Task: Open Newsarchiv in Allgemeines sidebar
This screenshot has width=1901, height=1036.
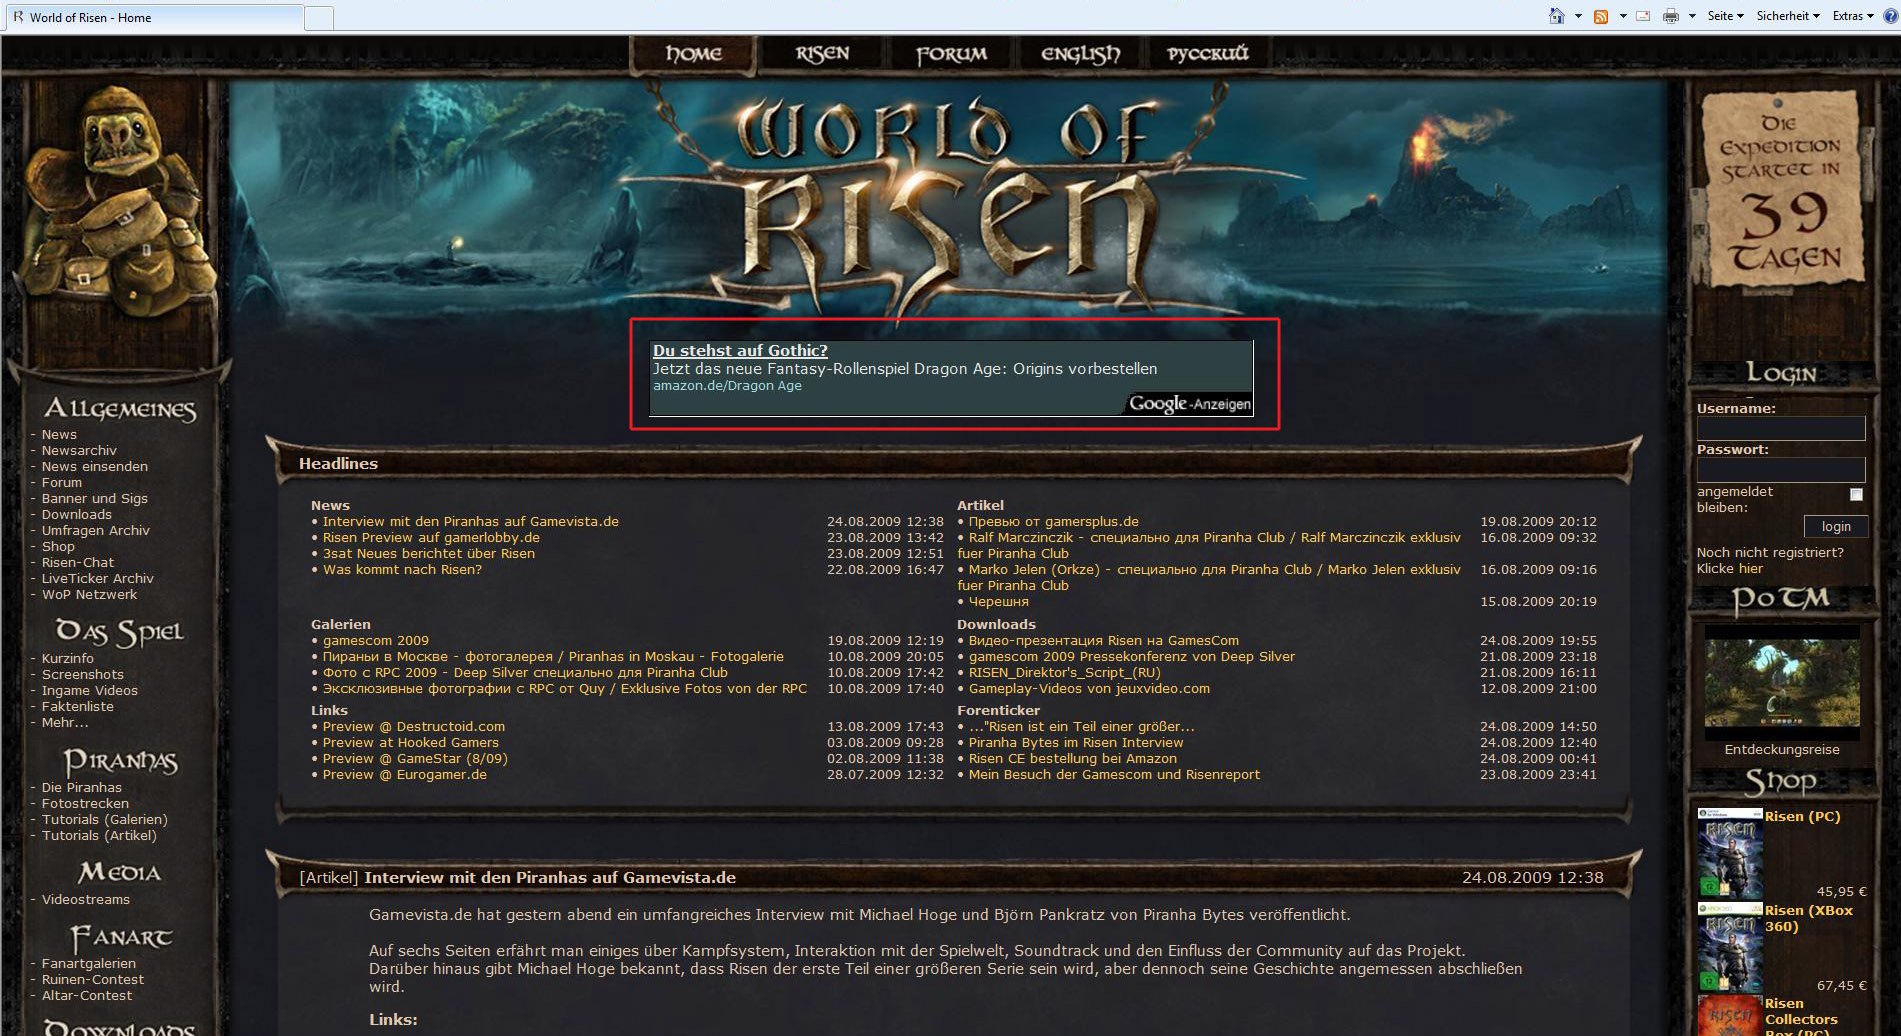Action: [79, 451]
